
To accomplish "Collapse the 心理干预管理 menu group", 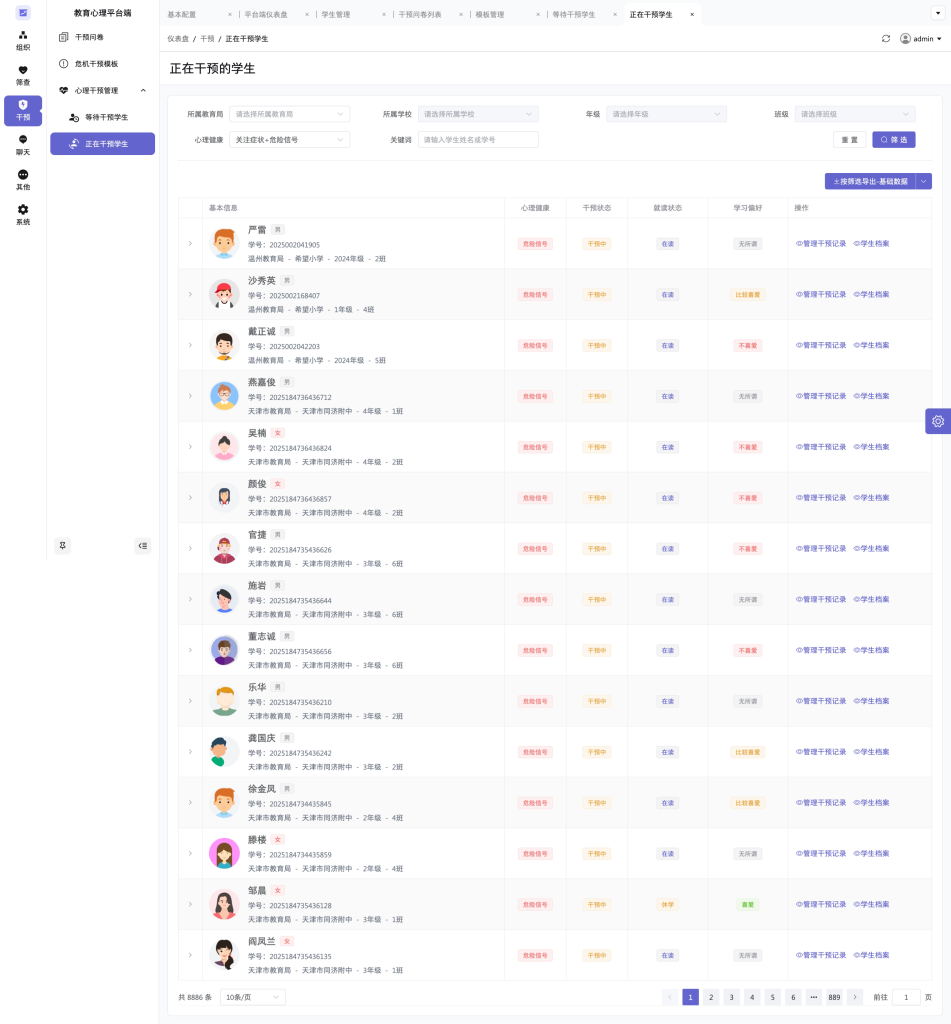I will pyautogui.click(x=143, y=90).
